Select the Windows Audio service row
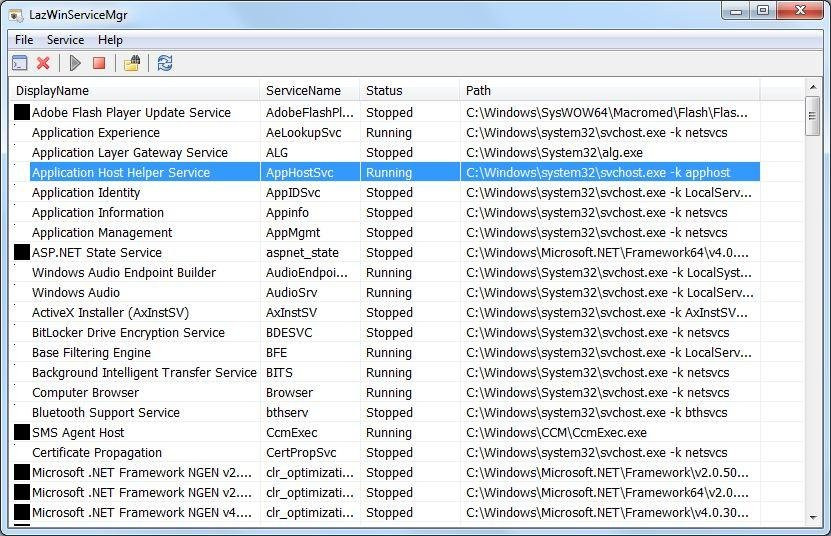831x536 pixels. pyautogui.click(x=387, y=292)
